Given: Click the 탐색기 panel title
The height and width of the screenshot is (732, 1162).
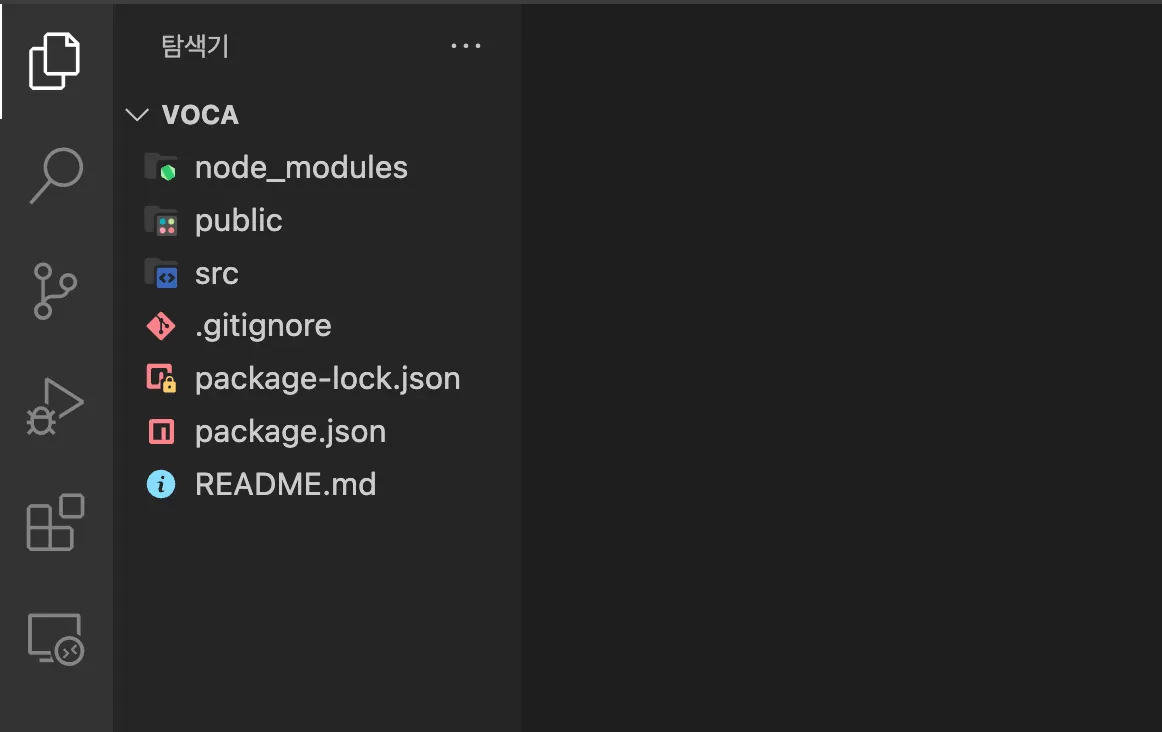Looking at the screenshot, I should pos(195,46).
